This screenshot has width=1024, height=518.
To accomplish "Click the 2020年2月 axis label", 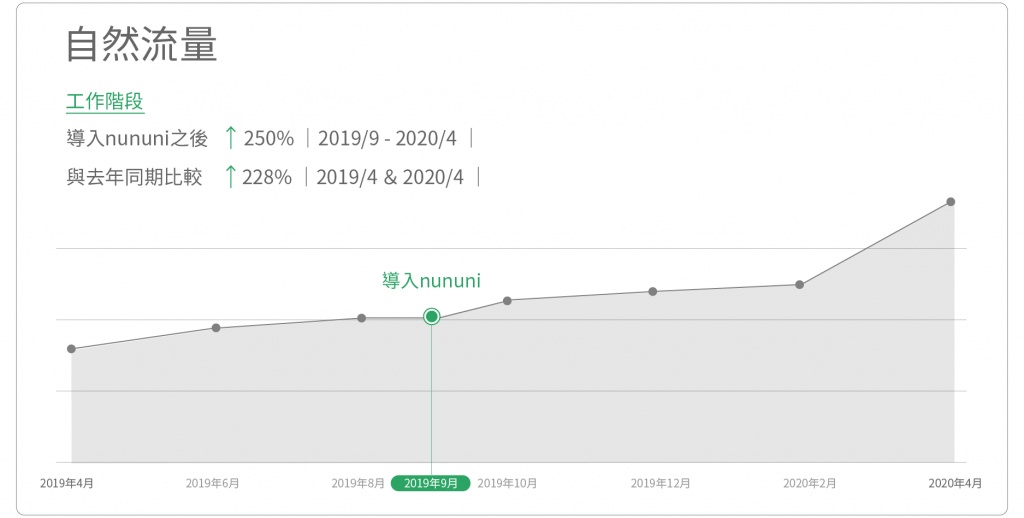I will pos(810,483).
